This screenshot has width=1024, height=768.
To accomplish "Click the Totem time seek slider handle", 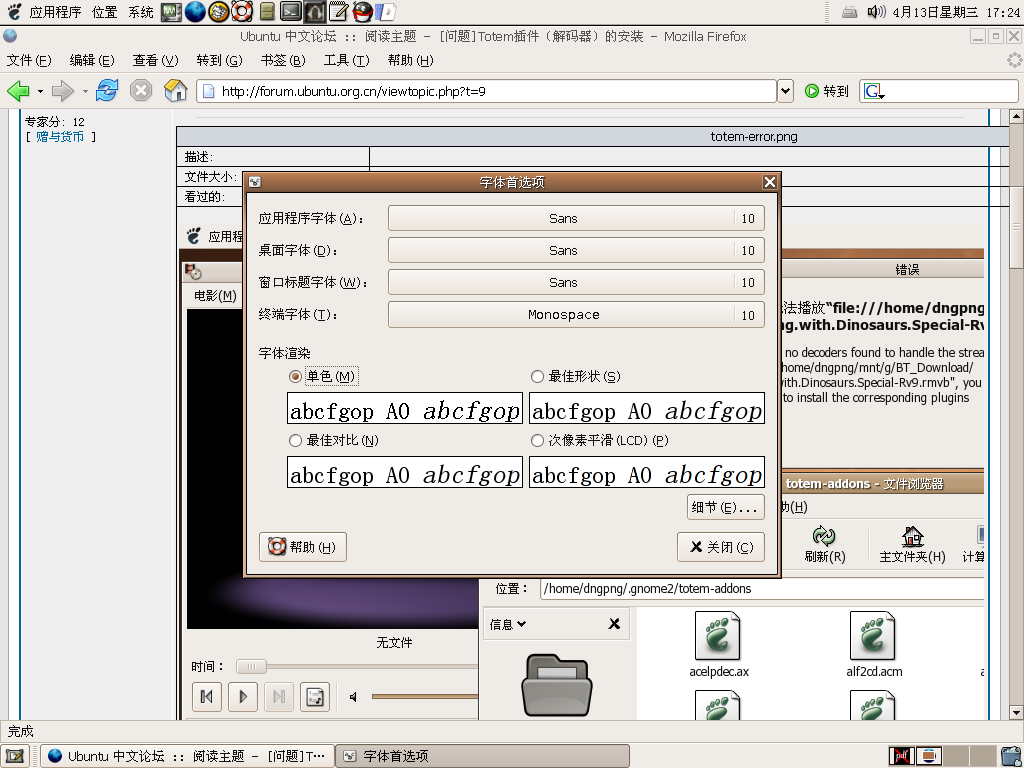I will coord(251,666).
